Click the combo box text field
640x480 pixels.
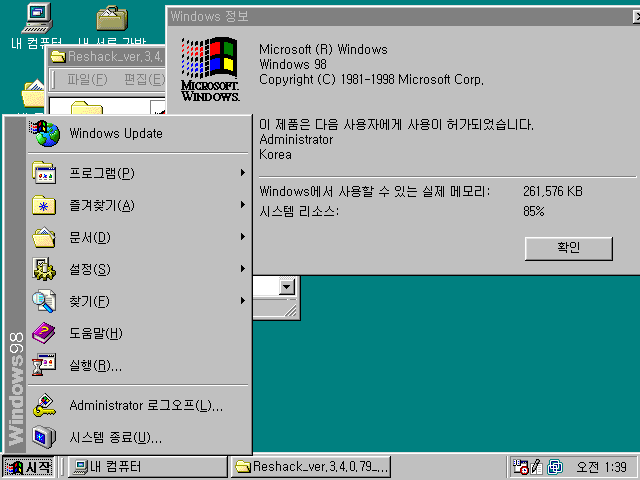(265, 287)
